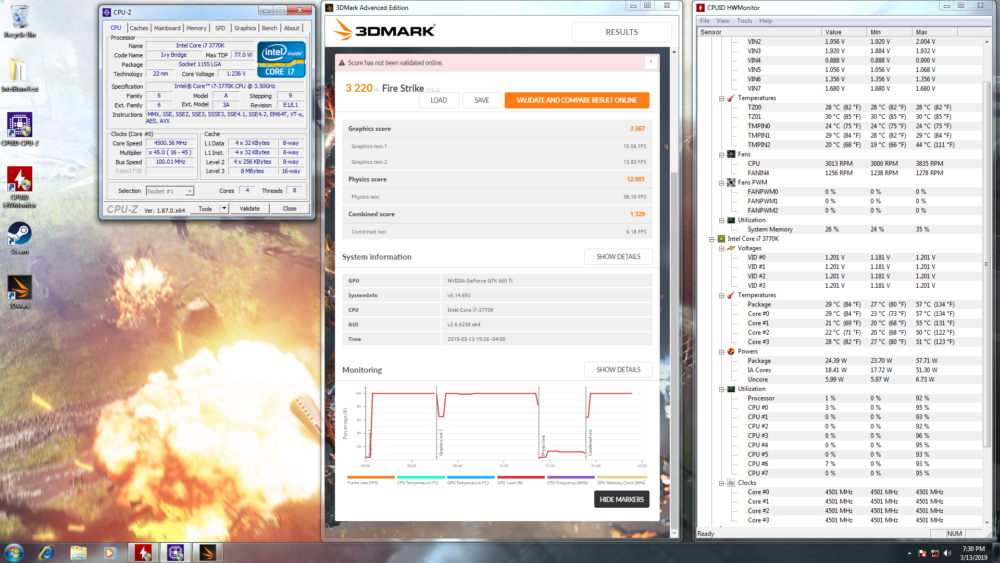Switch to CPU-Z via its taskbar icon
The width and height of the screenshot is (1000, 563).
tap(175, 552)
